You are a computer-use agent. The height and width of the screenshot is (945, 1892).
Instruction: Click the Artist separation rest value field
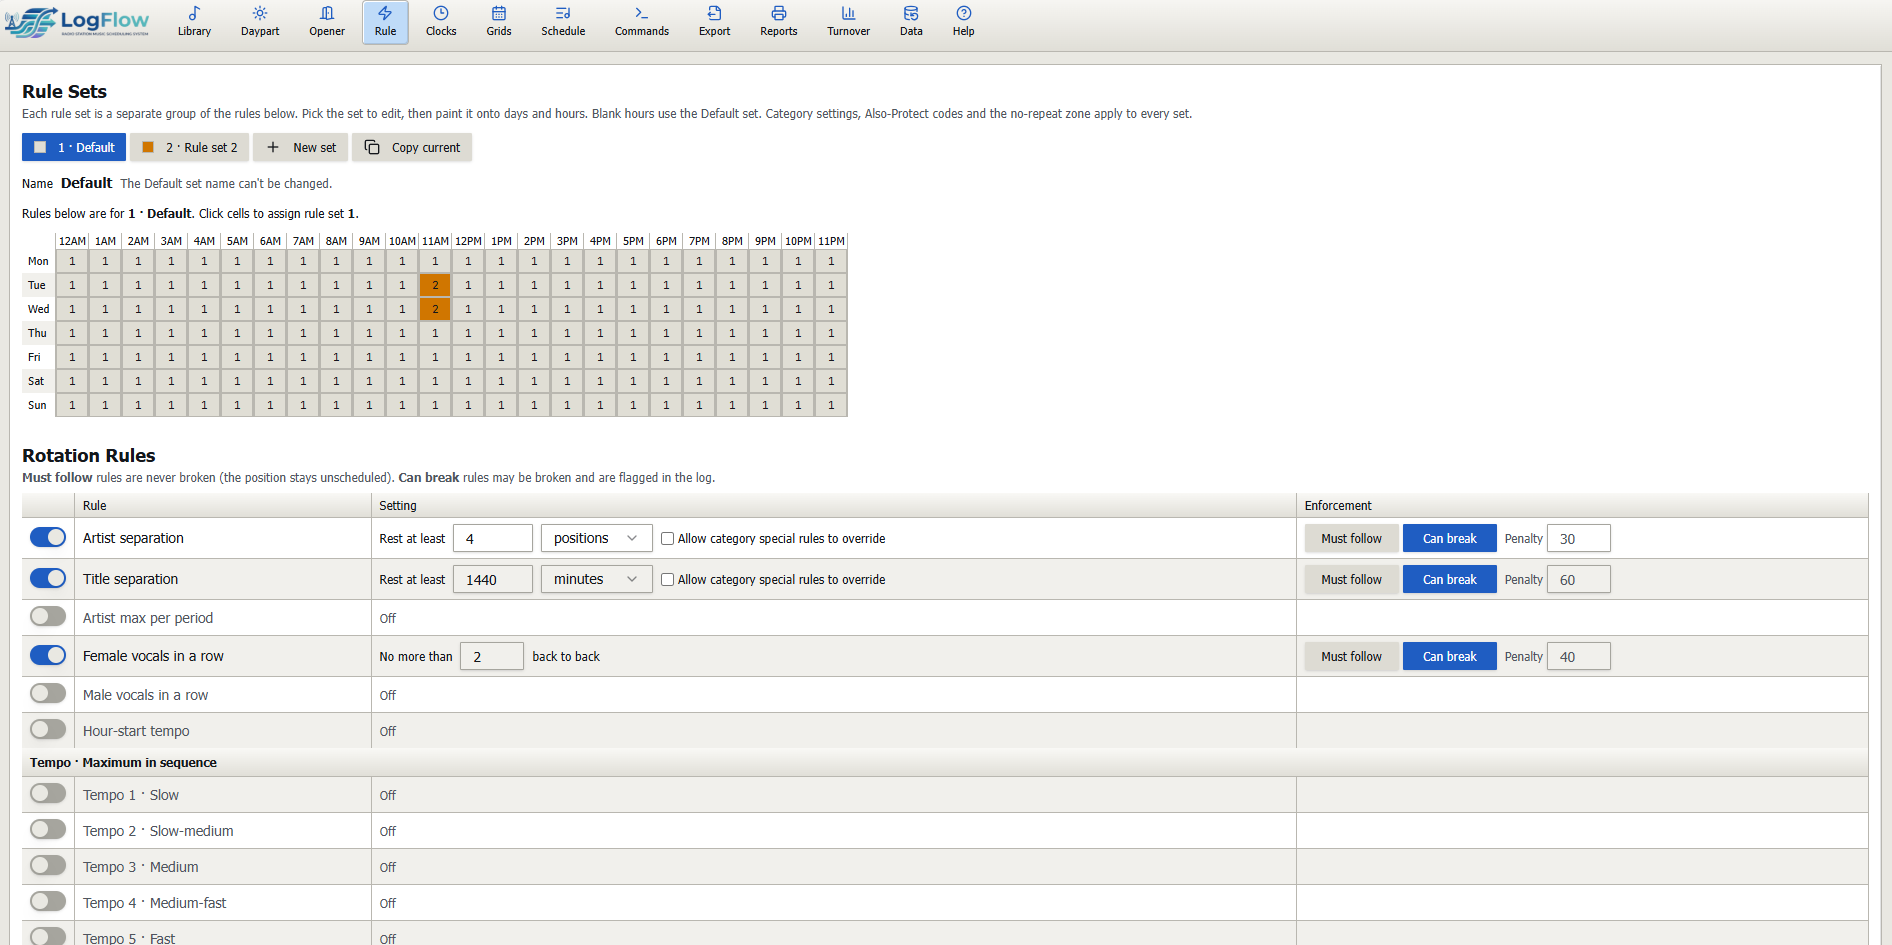pyautogui.click(x=493, y=538)
